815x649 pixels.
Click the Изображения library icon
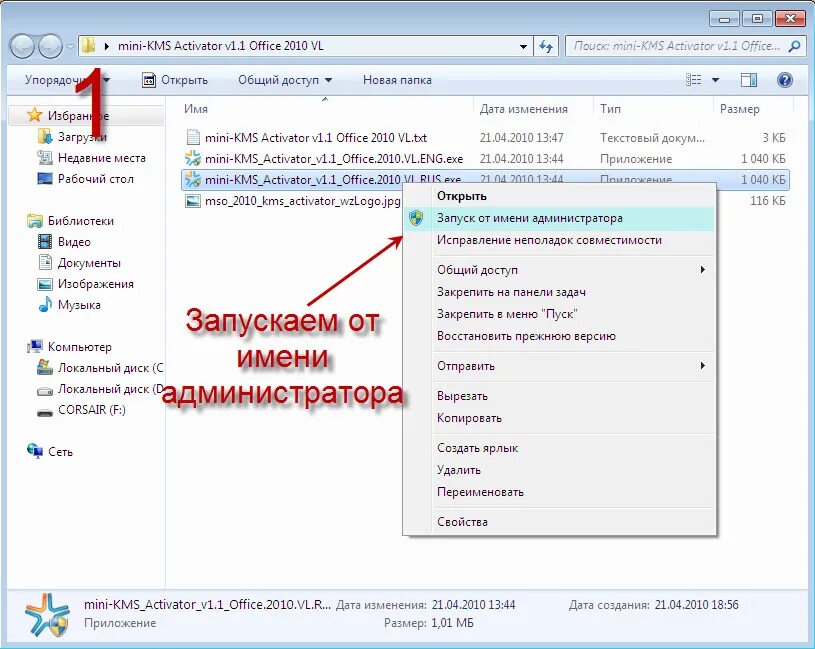[45, 284]
